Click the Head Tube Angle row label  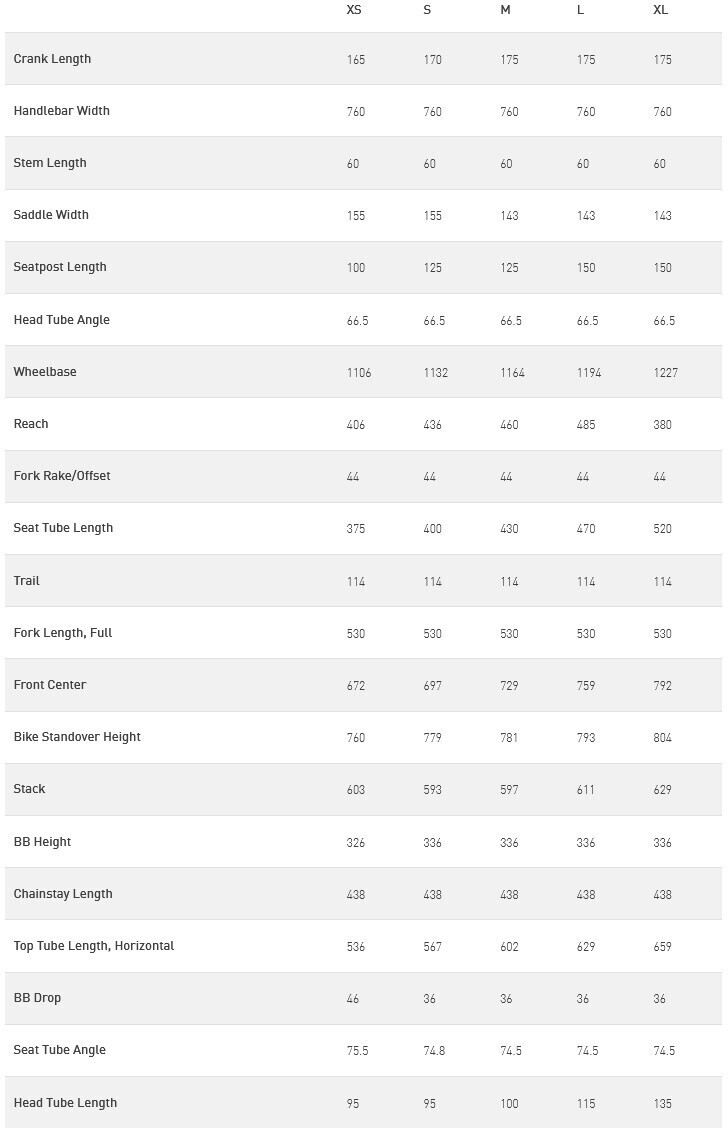coord(62,320)
